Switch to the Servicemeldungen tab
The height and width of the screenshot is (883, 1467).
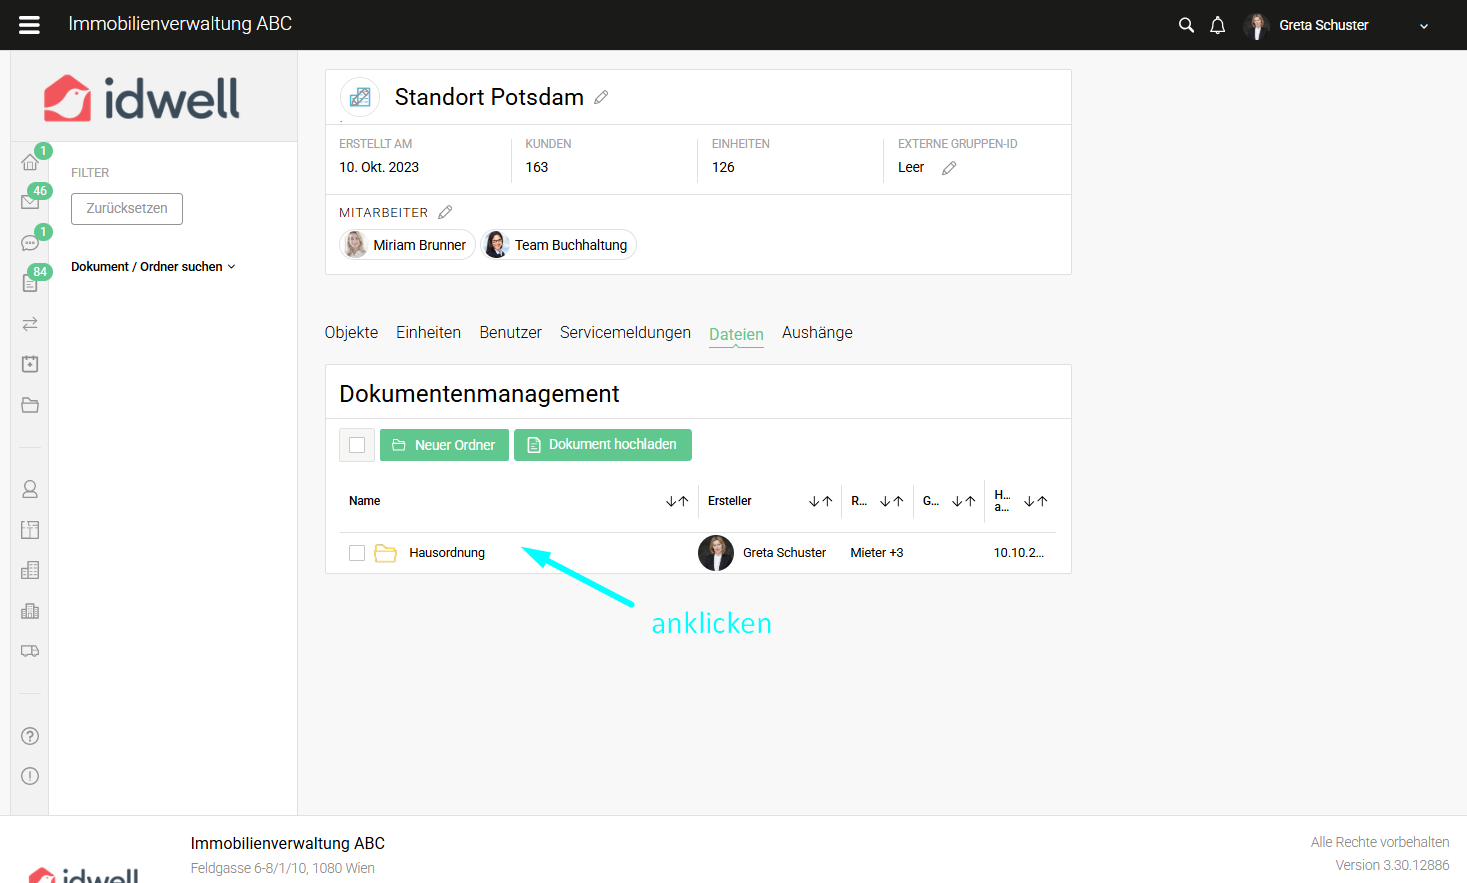pyautogui.click(x=625, y=332)
